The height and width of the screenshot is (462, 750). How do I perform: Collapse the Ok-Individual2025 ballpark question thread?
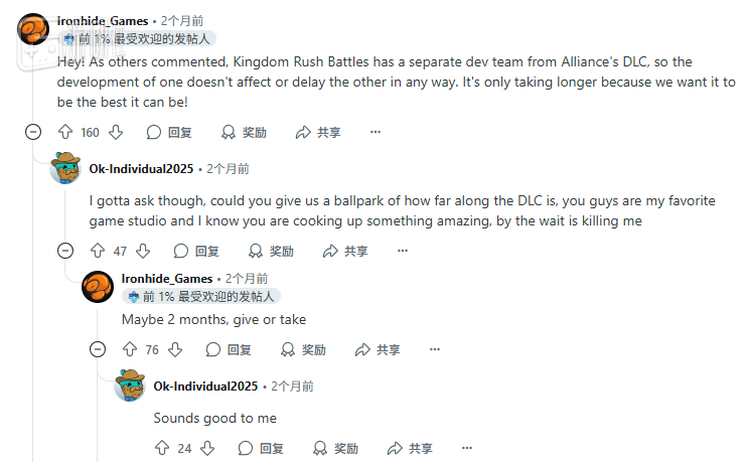click(x=65, y=251)
